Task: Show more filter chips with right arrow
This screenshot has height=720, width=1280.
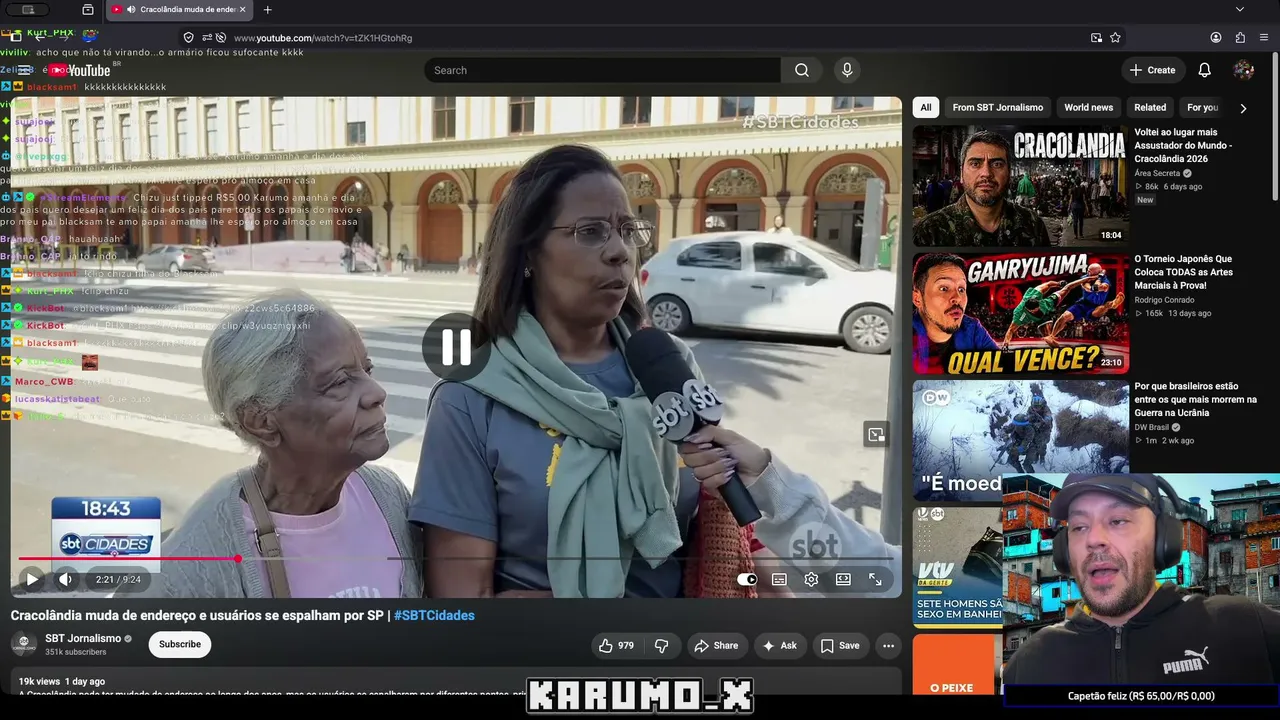Action: [1243, 108]
